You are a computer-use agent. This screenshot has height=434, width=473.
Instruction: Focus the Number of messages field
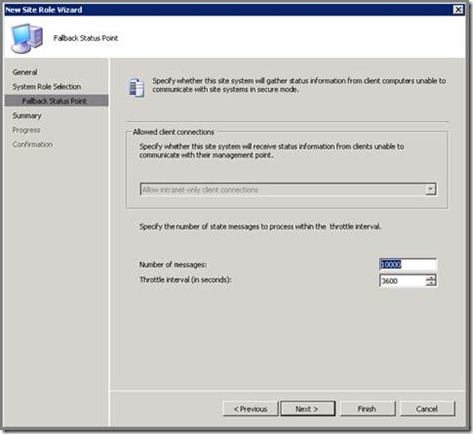[408, 264]
